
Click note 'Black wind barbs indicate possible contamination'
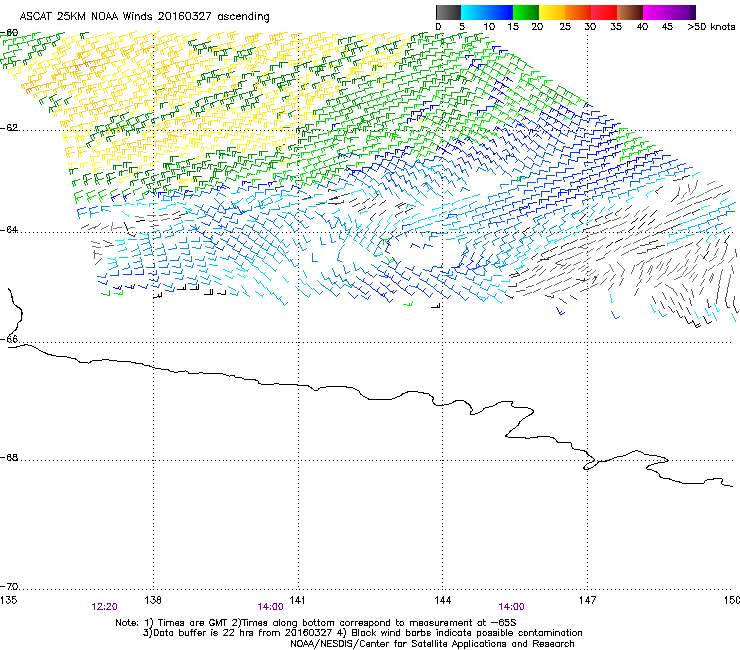(x=467, y=633)
